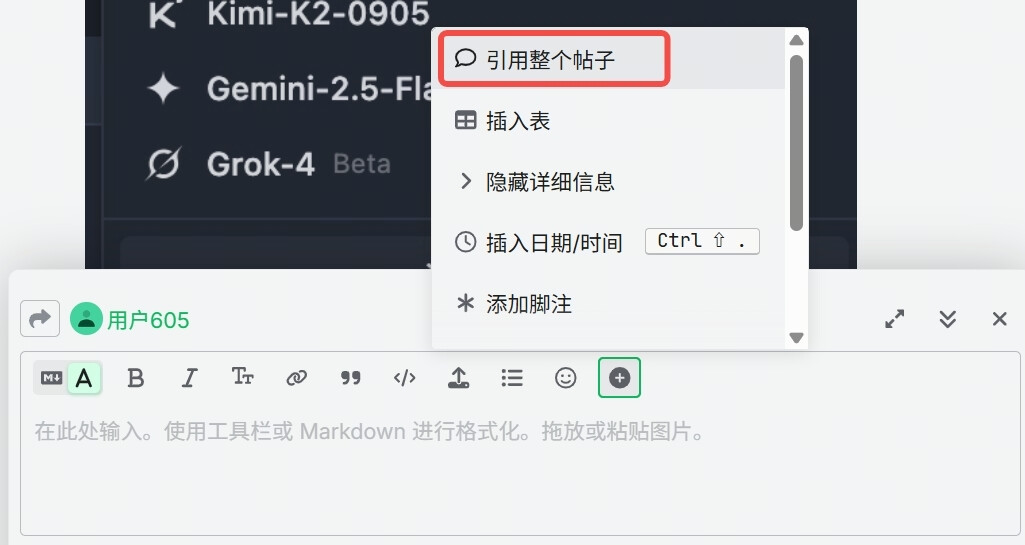Insert a hyperlink using link icon
The image size is (1025, 545).
coord(296,378)
